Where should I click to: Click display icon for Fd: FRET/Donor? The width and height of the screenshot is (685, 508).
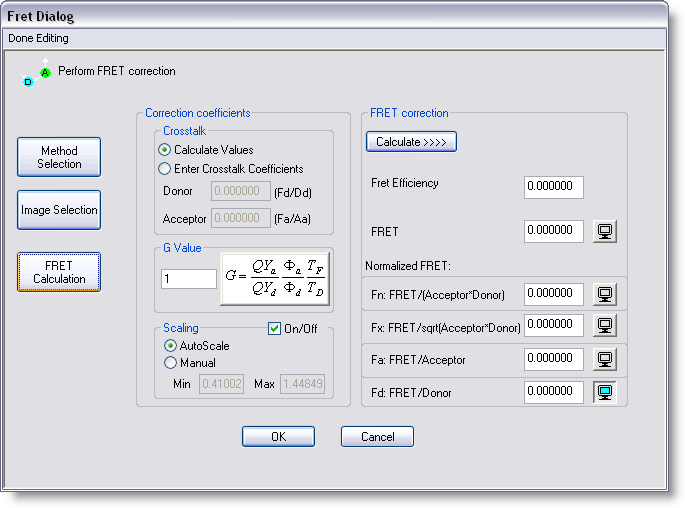tap(605, 392)
